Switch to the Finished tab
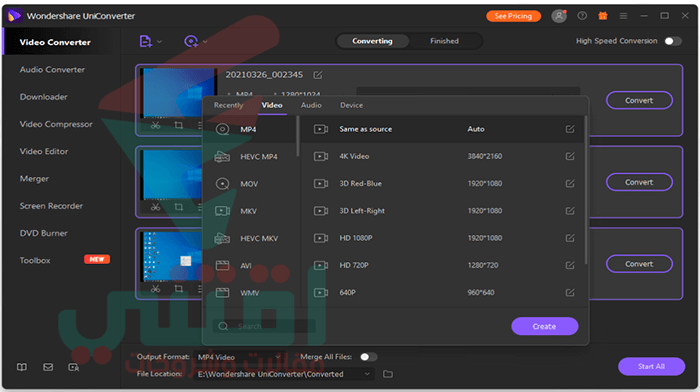 click(444, 41)
